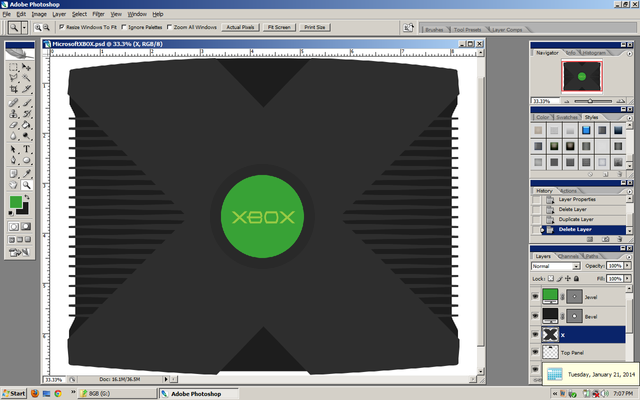Select the Clone Stamp tool
640x400 pixels.
[13, 113]
